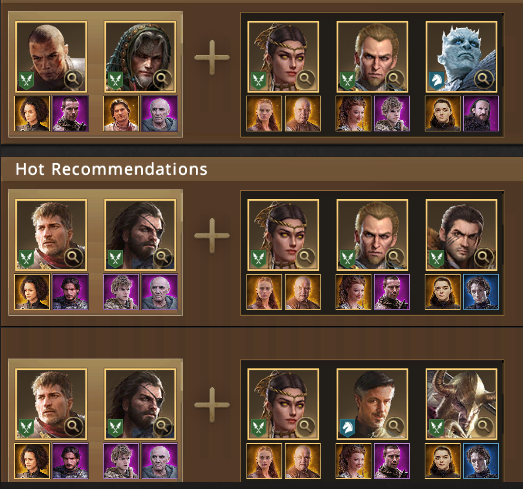Click the plus sign in the top lineup row
Viewport: 523px width, 489px height.
tap(212, 57)
